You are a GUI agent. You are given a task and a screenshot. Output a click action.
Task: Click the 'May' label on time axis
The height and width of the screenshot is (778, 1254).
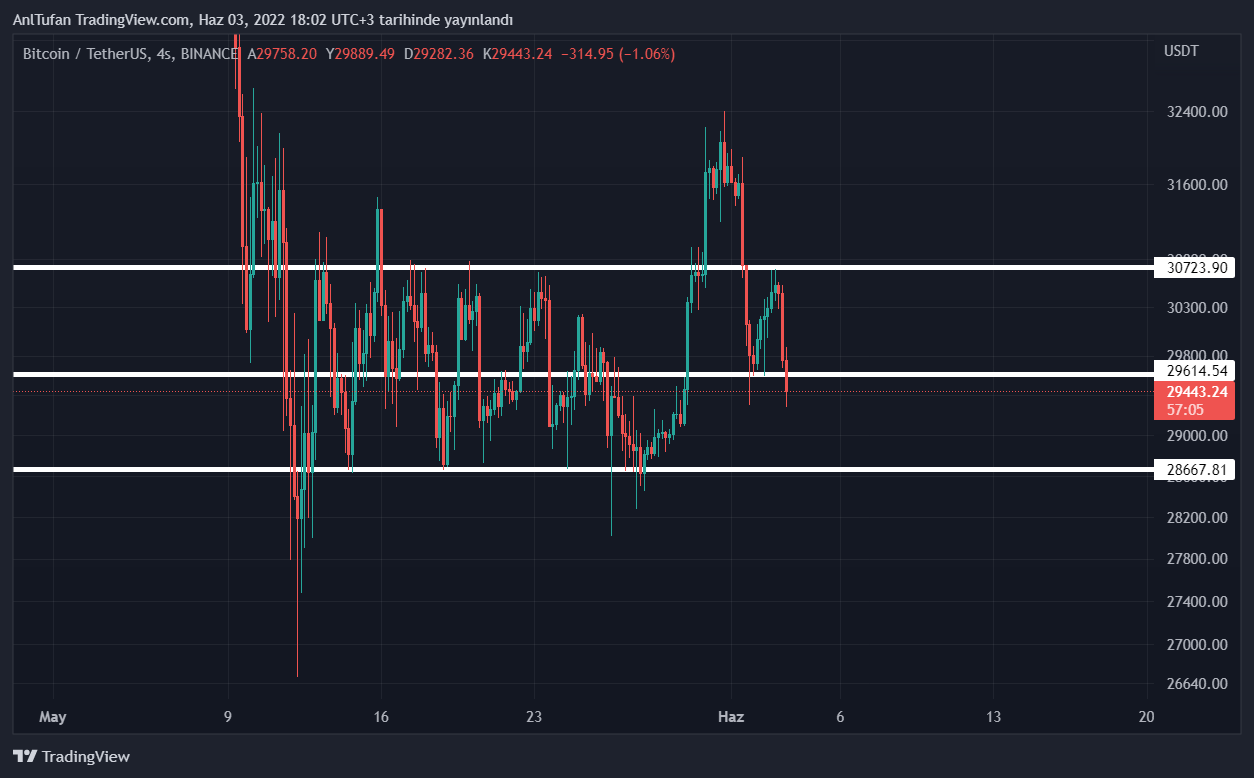tap(52, 717)
